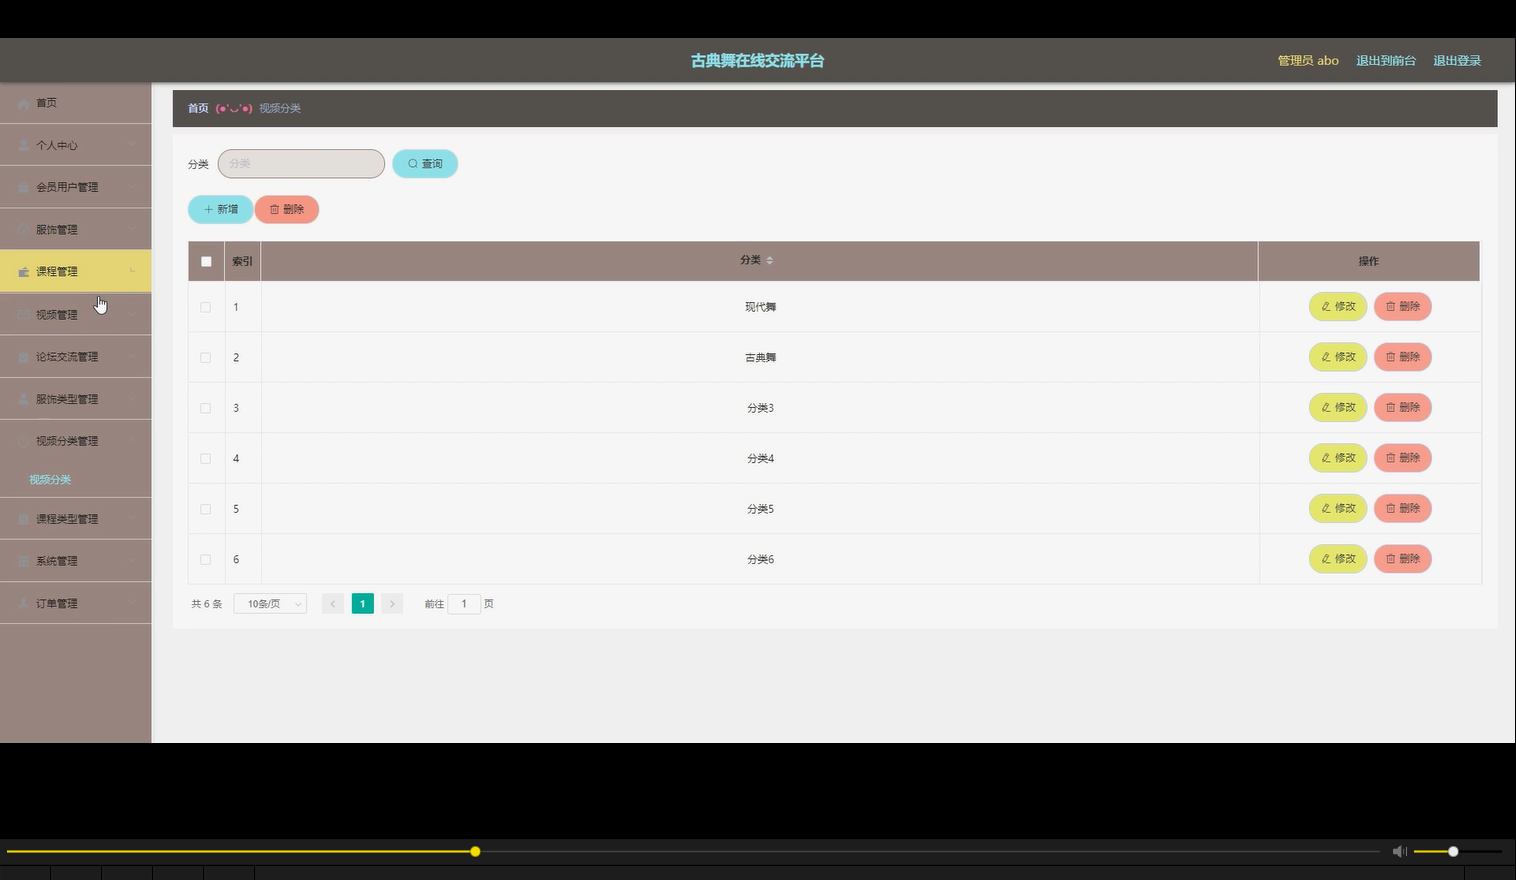Check the box for row 分类3
This screenshot has height=880, width=1516.
[x=206, y=408]
